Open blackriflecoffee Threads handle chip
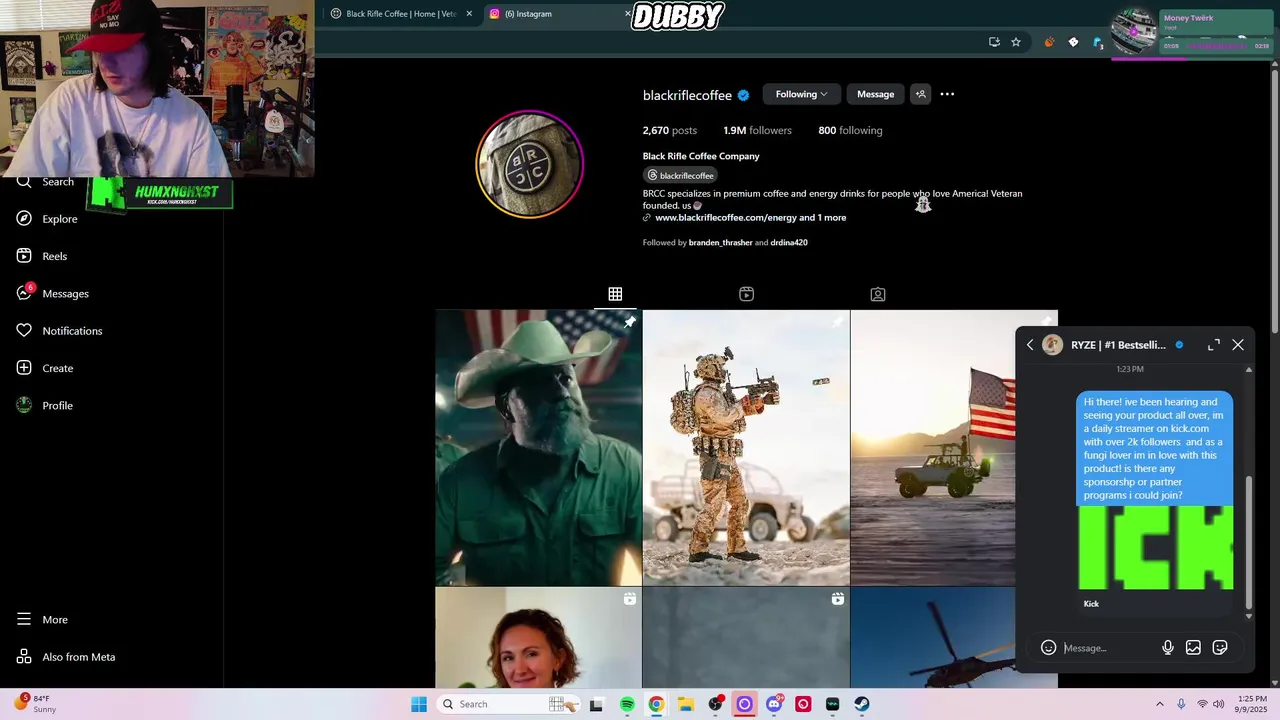 (681, 175)
